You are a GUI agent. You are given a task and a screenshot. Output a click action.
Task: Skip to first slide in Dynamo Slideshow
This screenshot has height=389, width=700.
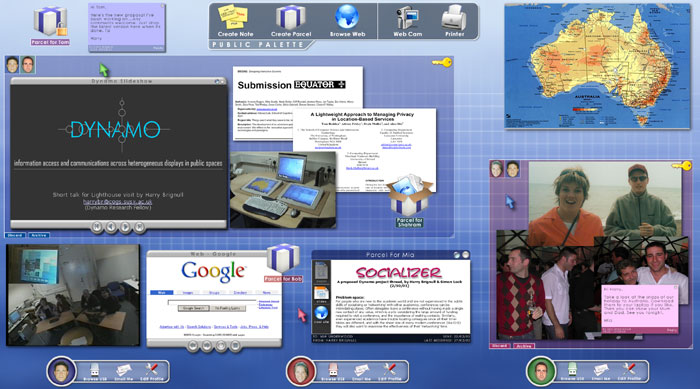[96, 227]
